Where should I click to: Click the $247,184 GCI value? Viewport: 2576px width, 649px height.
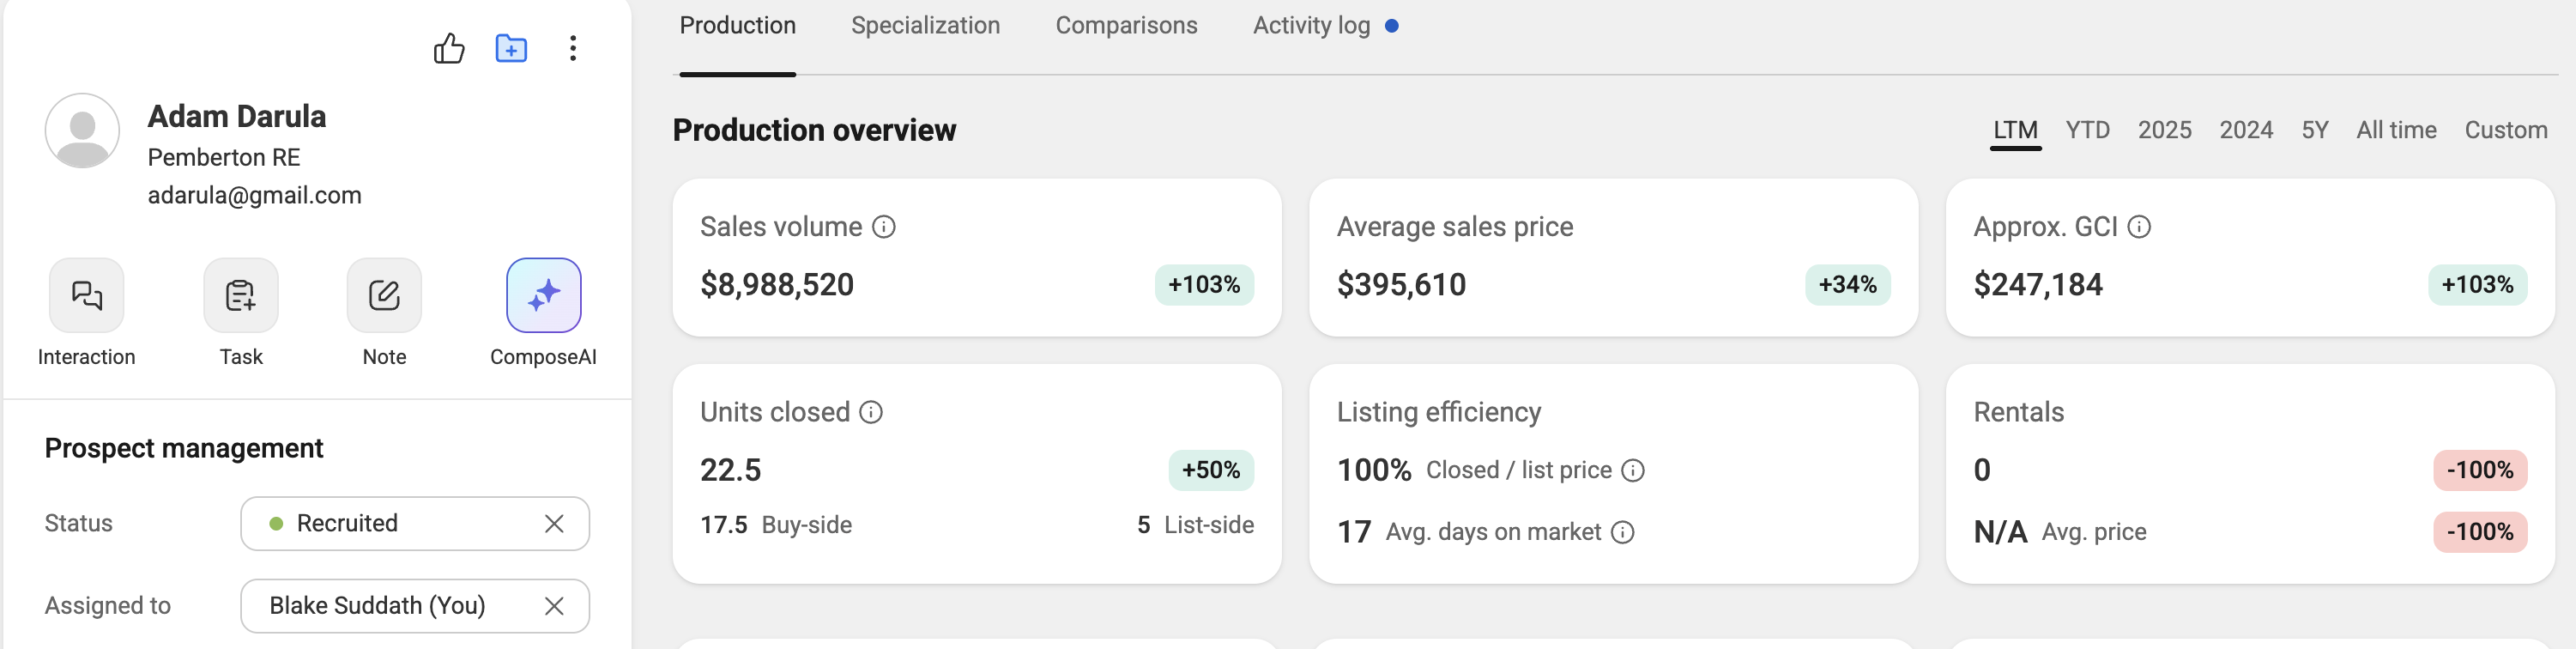(2038, 285)
